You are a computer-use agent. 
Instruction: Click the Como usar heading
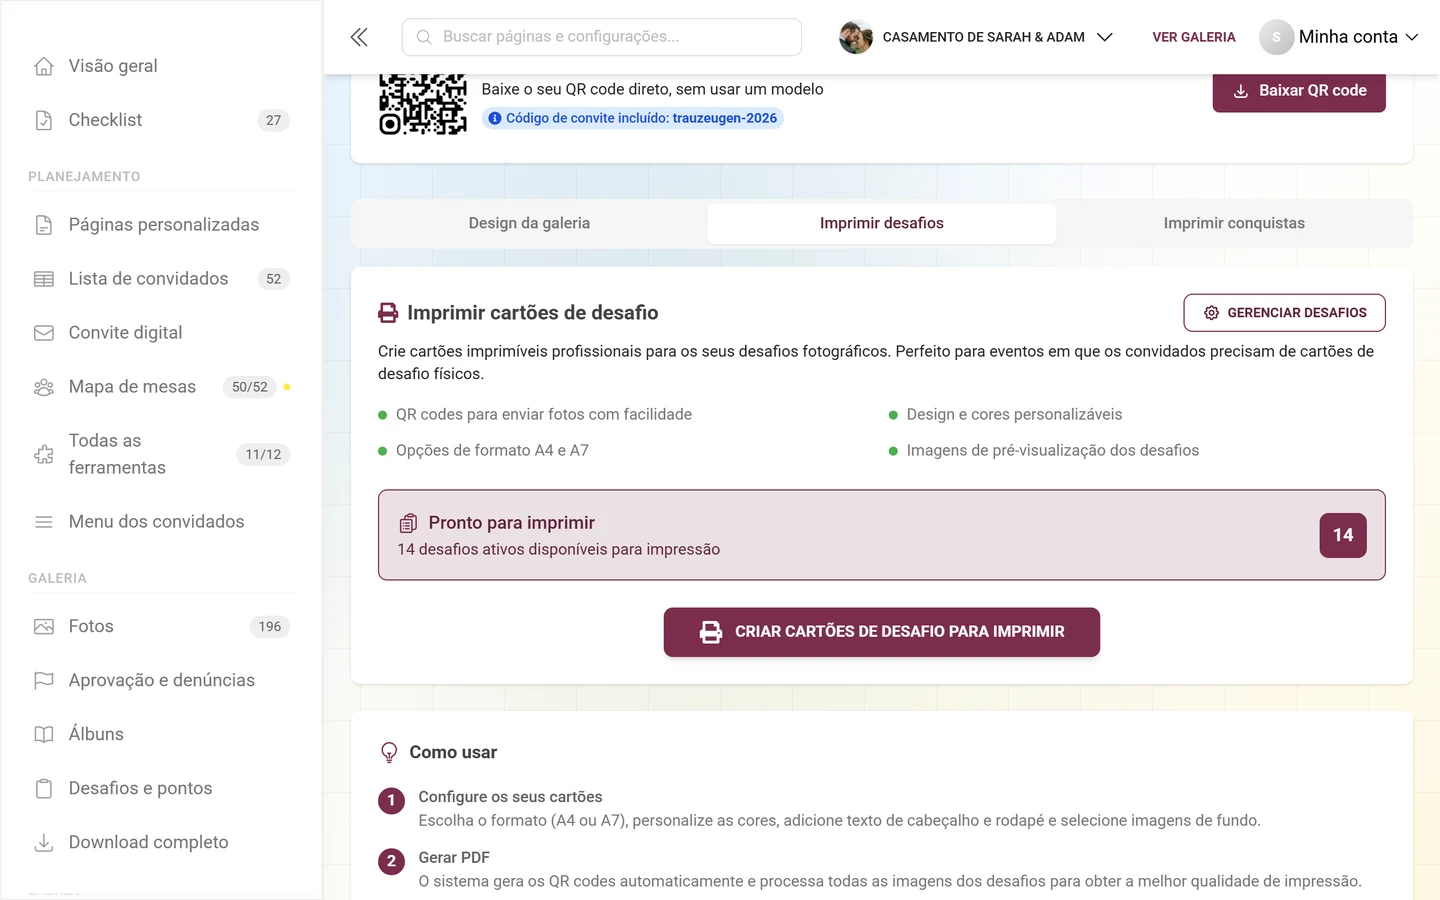pos(453,753)
